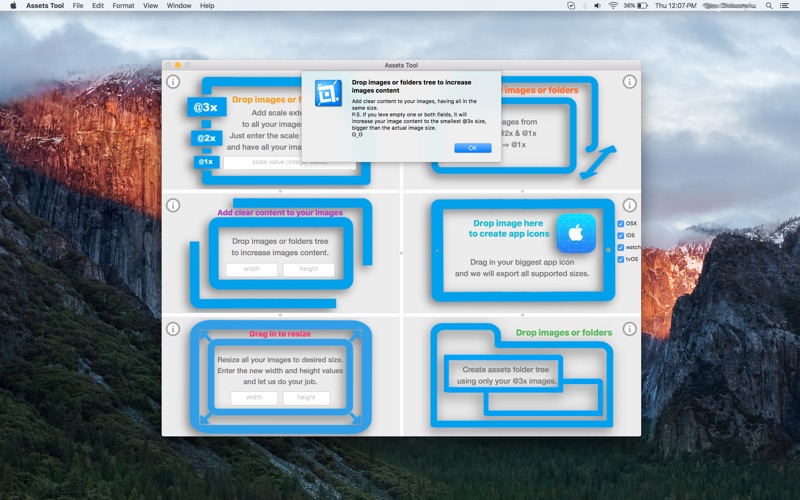Viewport: 800px width, 500px height.
Task: Click the Assets Tool icon in the dialog
Action: click(328, 93)
